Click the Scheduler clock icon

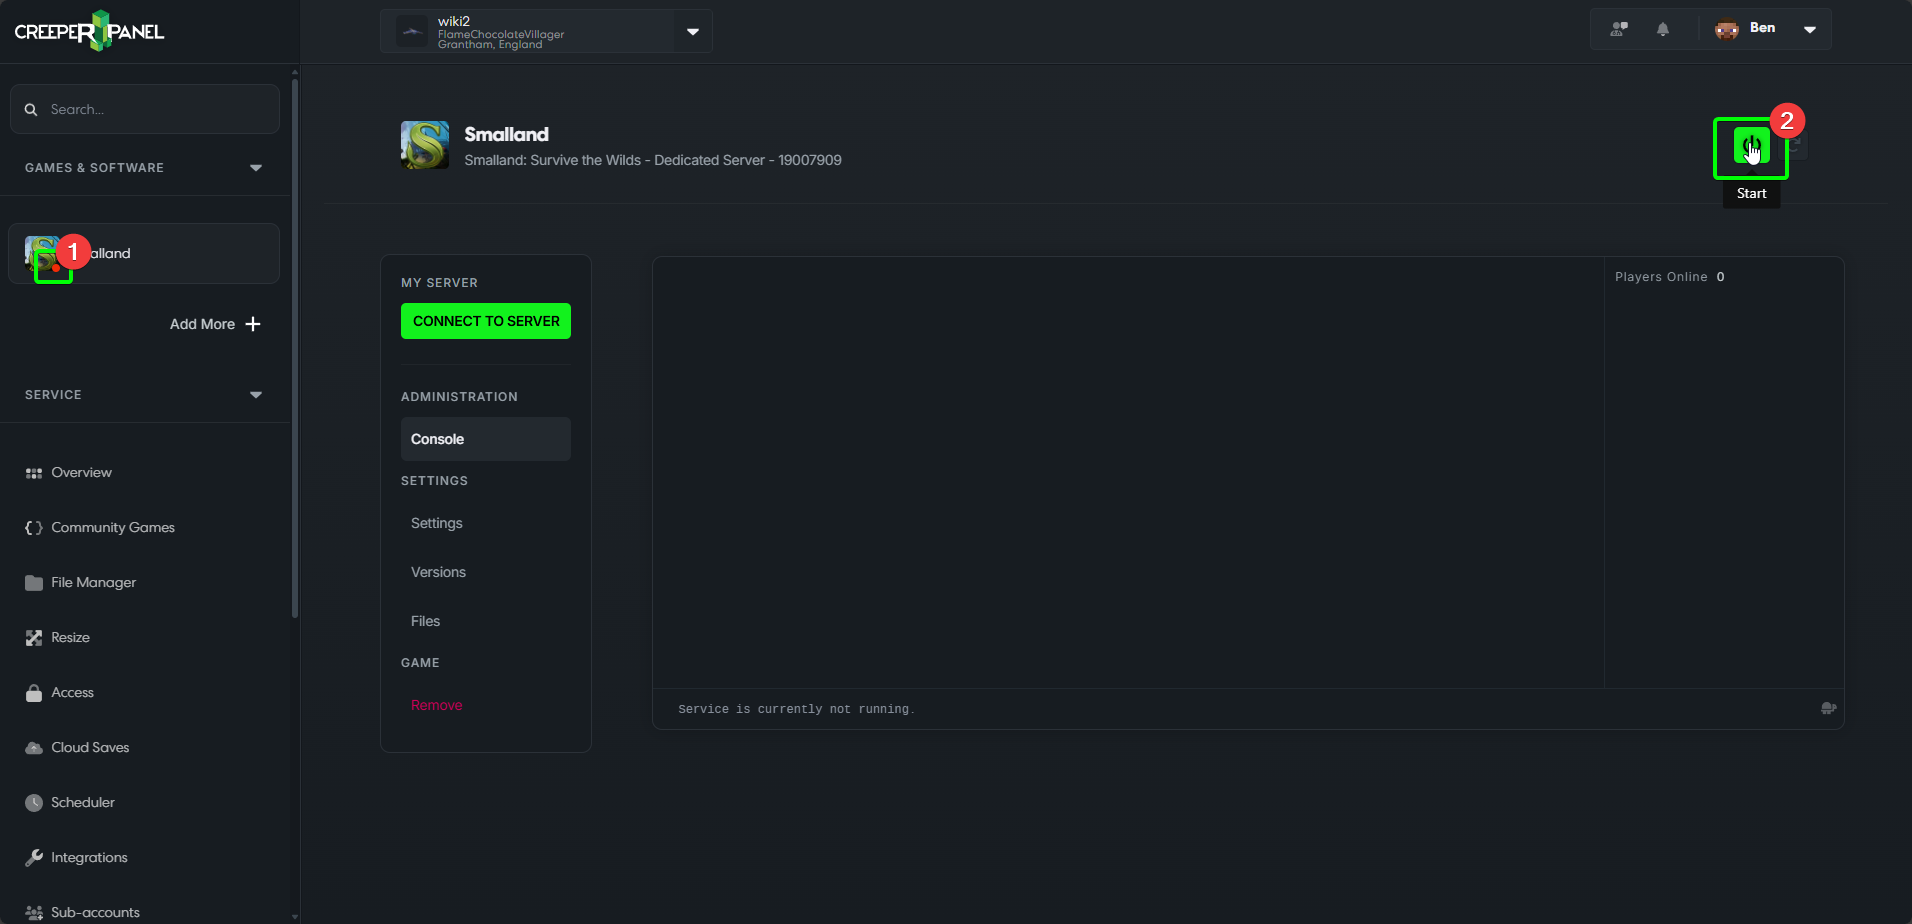pyautogui.click(x=34, y=803)
